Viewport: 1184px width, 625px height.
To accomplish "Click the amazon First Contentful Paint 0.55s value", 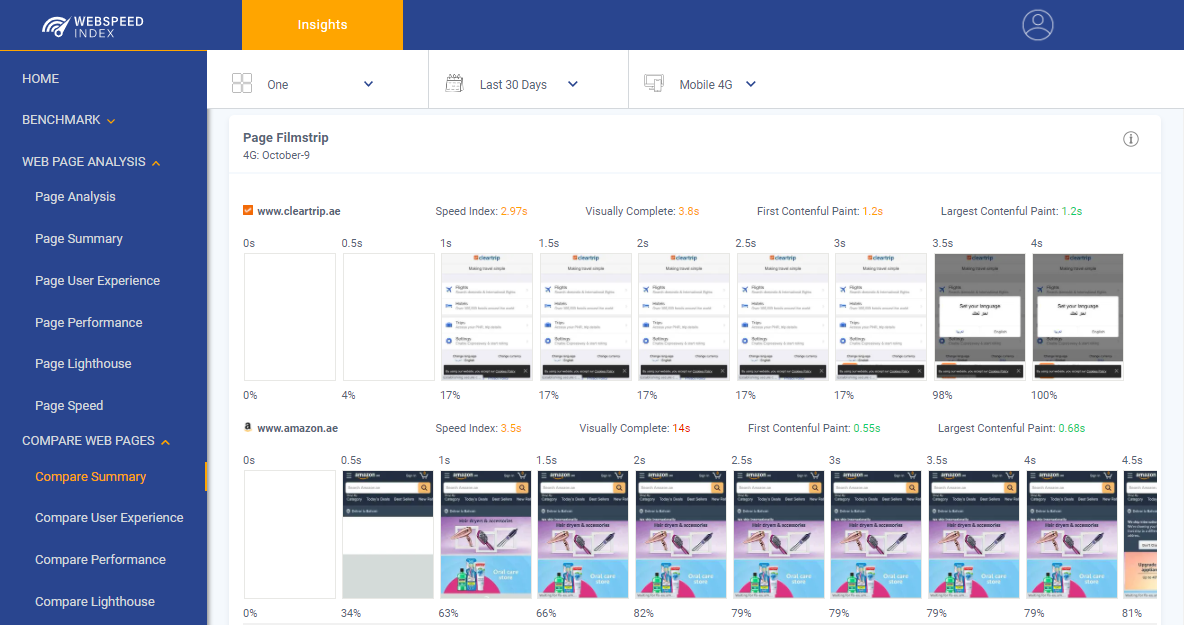I will tap(867, 428).
